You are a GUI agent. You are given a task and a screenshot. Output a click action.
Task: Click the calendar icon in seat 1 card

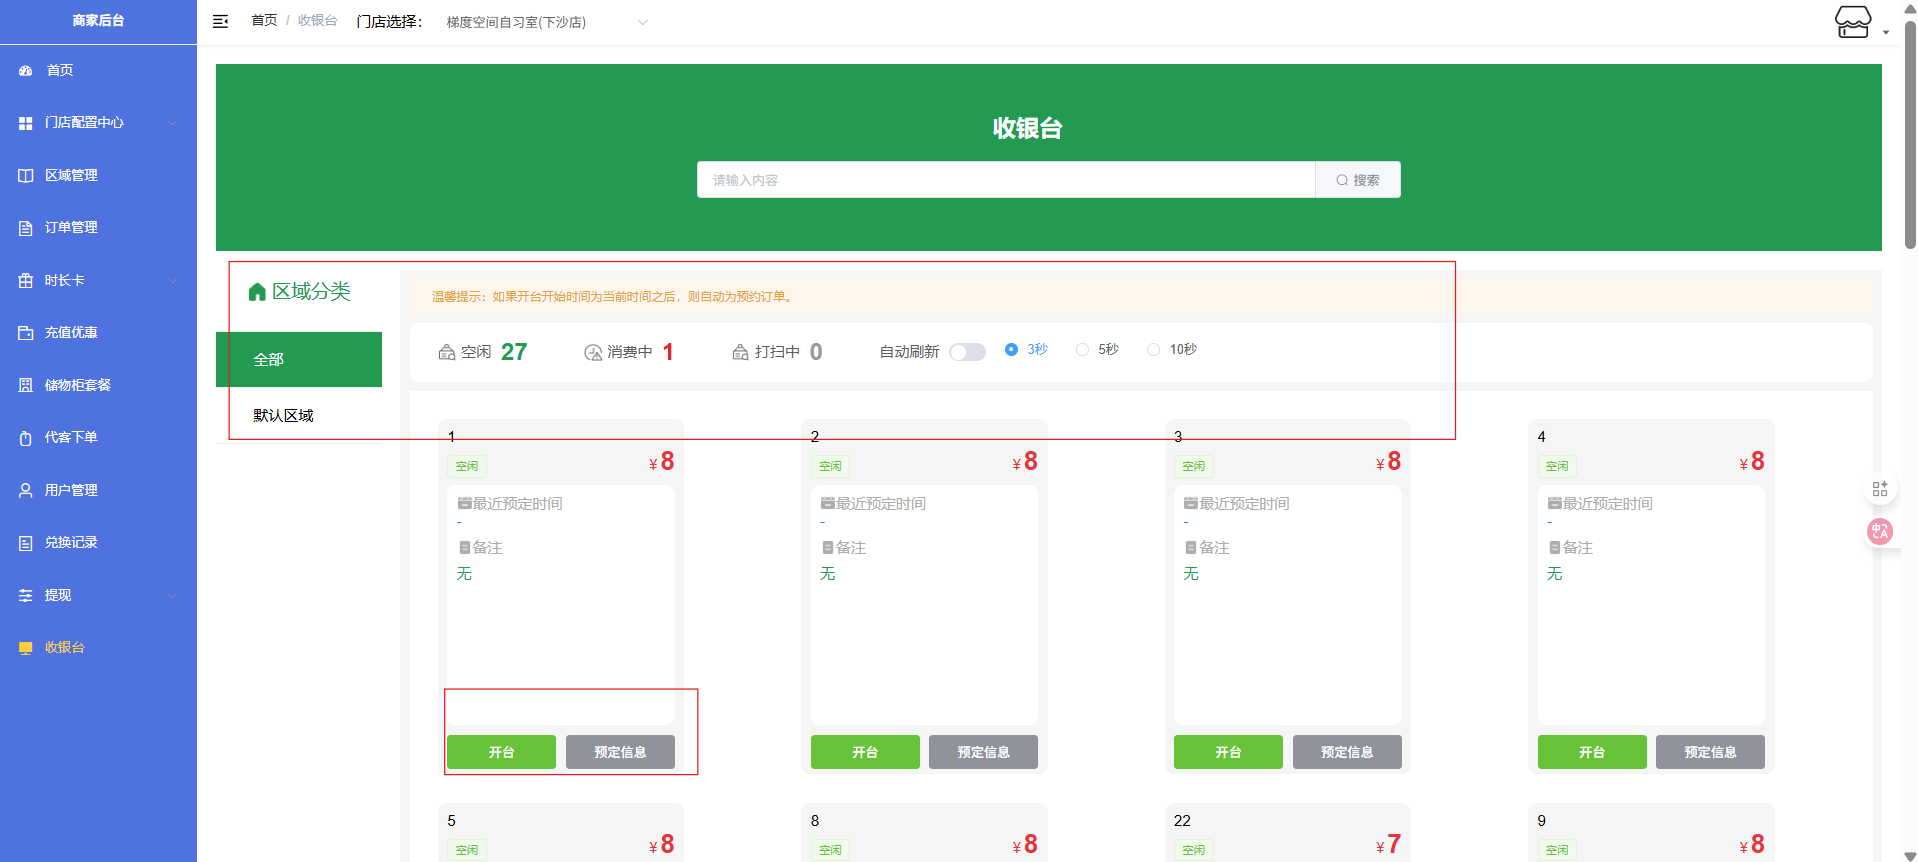464,503
